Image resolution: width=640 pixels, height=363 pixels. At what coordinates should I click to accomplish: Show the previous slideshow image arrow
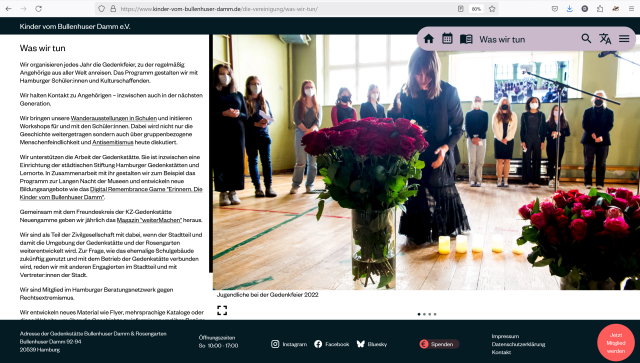[x=221, y=177]
